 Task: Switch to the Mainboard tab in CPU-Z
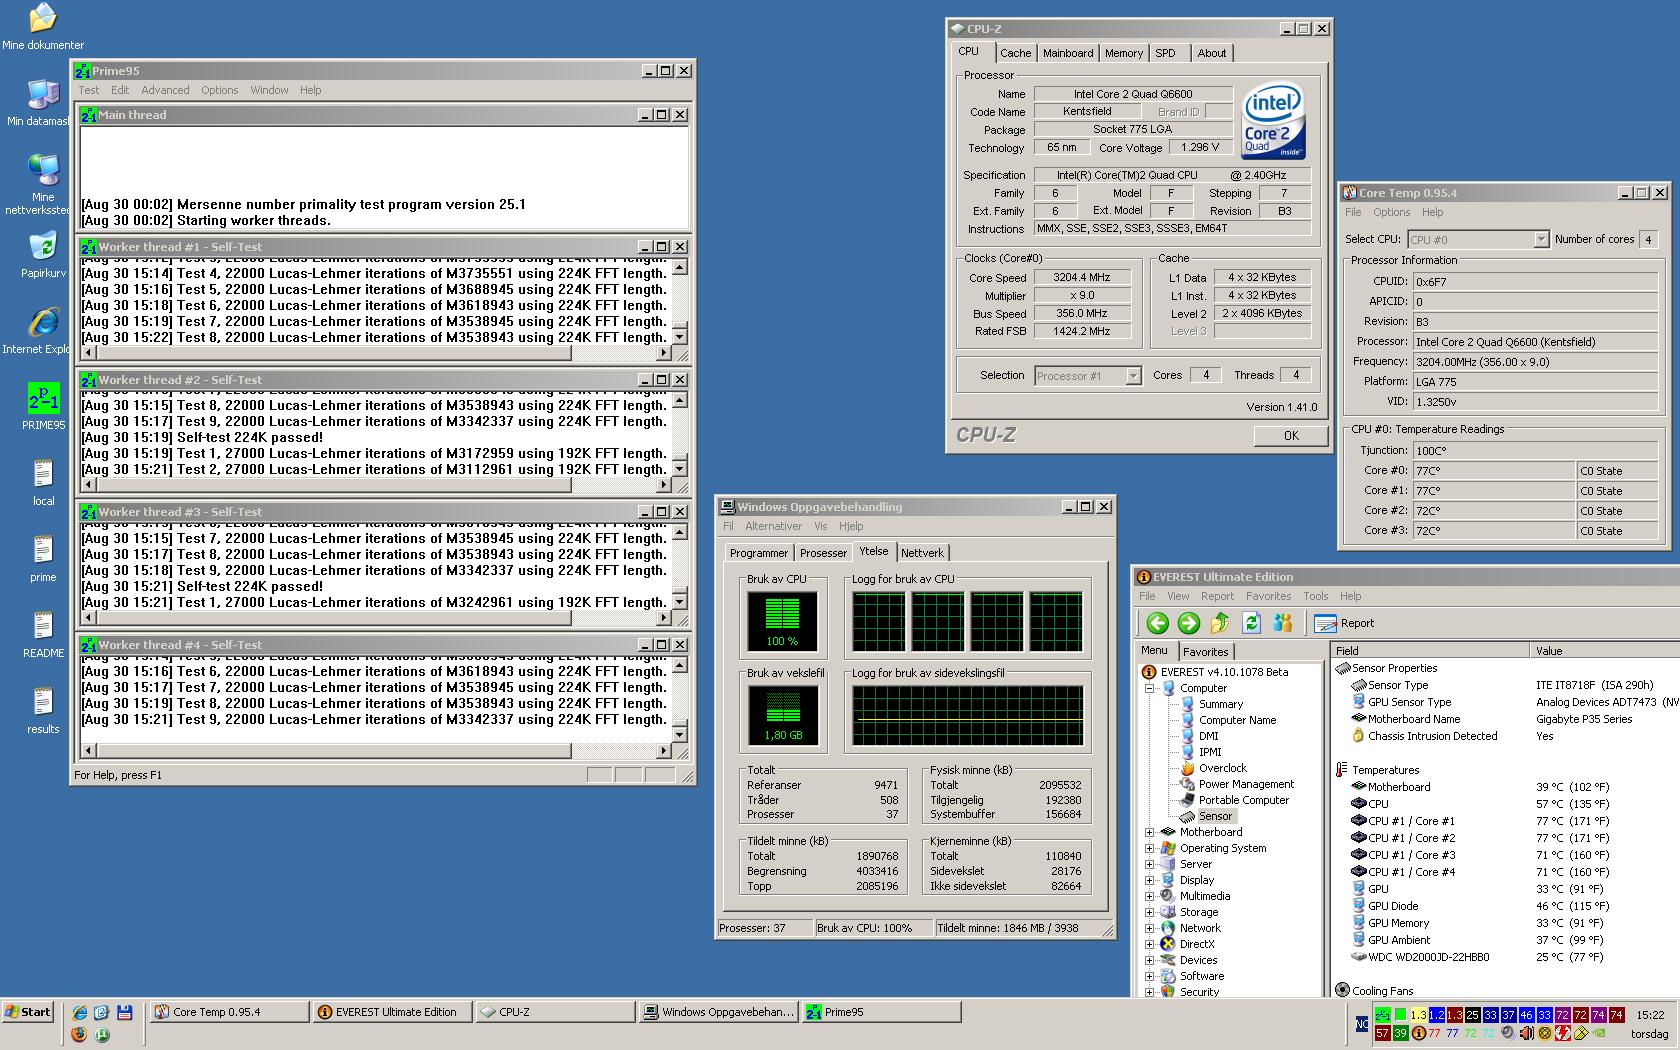pyautogui.click(x=1068, y=53)
